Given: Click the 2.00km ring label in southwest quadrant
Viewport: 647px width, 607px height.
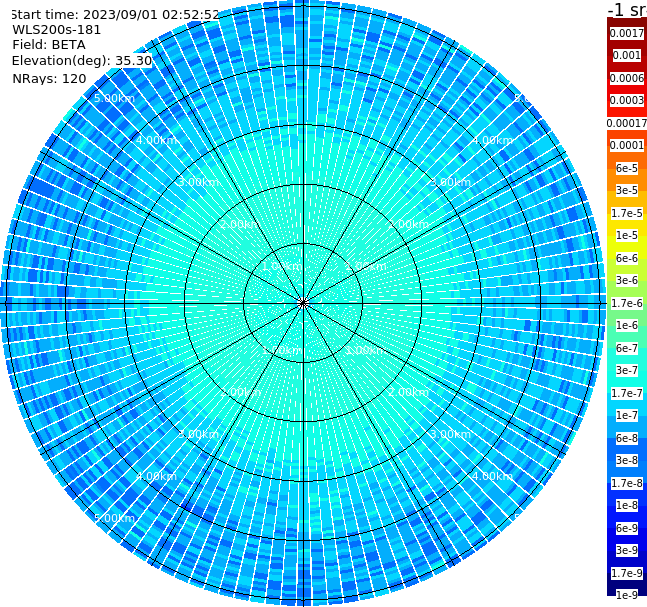Looking at the screenshot, I should pos(241,392).
